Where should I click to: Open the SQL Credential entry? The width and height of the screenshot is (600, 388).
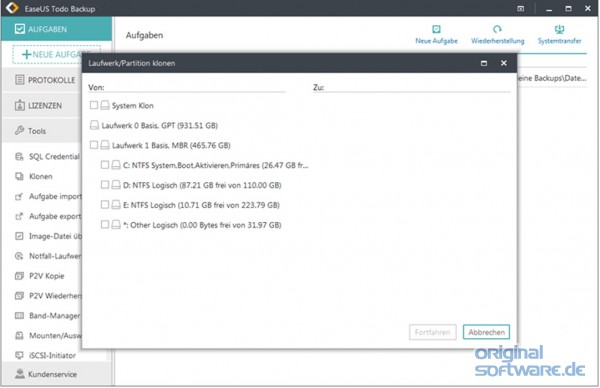coord(54,157)
